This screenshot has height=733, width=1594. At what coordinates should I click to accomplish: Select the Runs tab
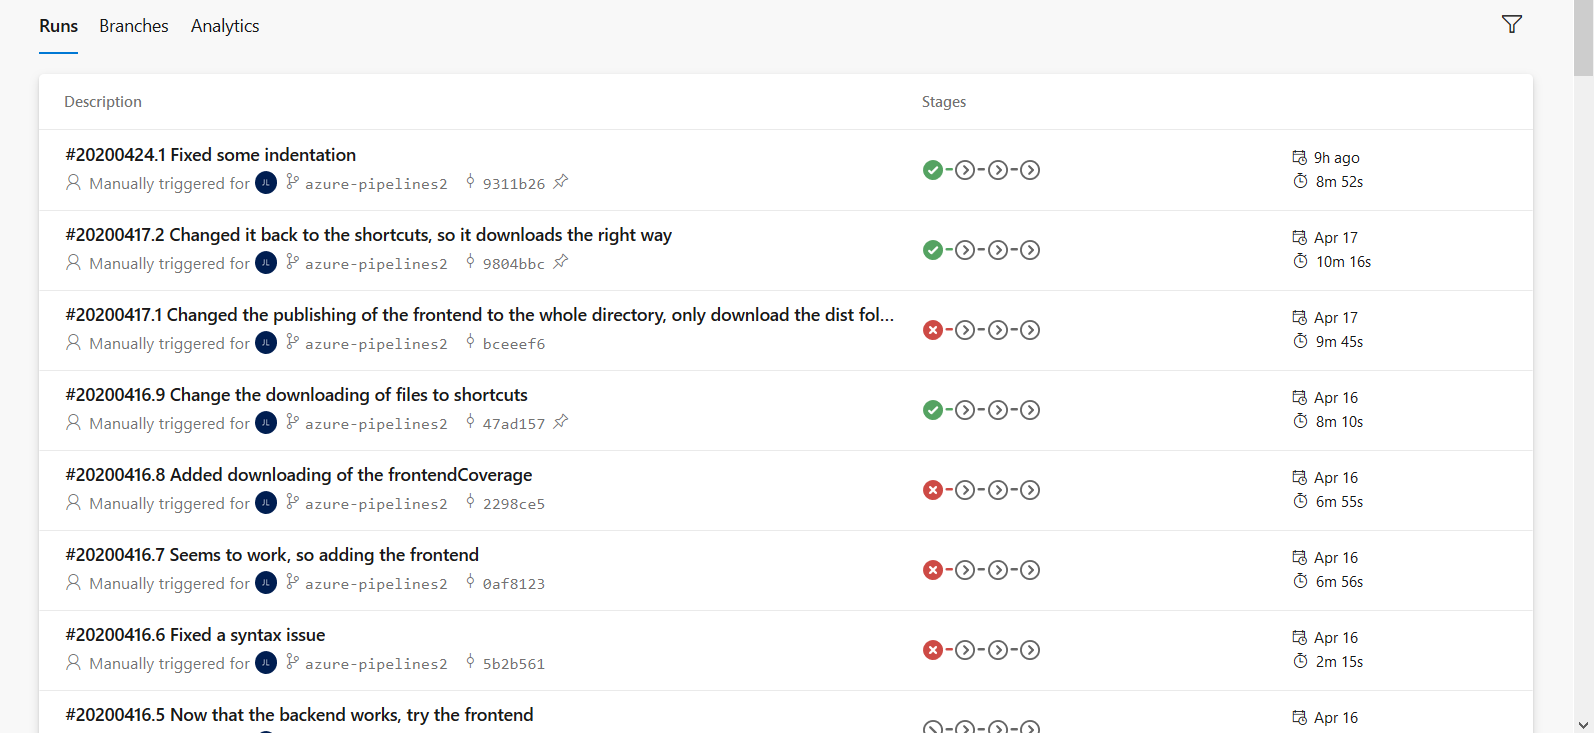58,26
